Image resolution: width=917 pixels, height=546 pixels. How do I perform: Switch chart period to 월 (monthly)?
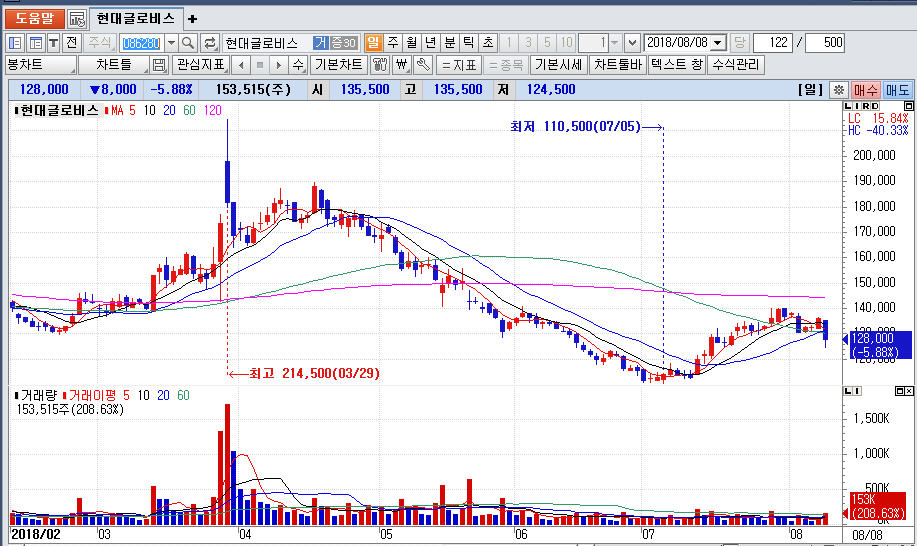point(411,42)
